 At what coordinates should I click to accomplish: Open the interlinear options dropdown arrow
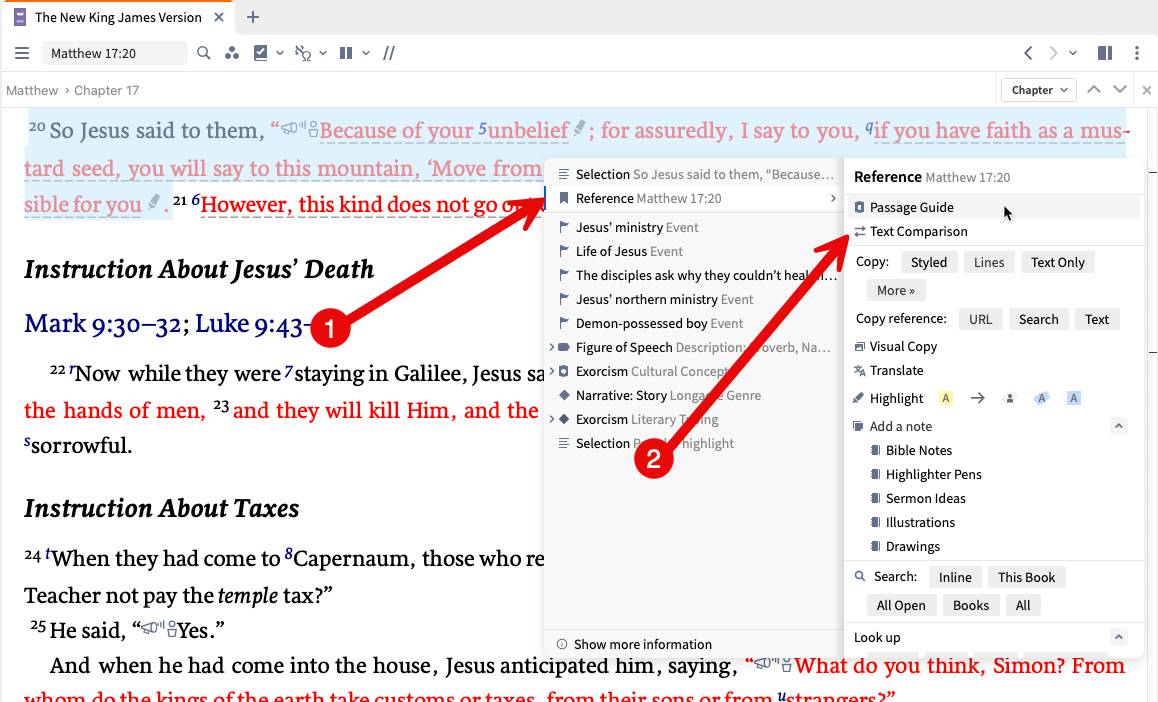point(323,53)
